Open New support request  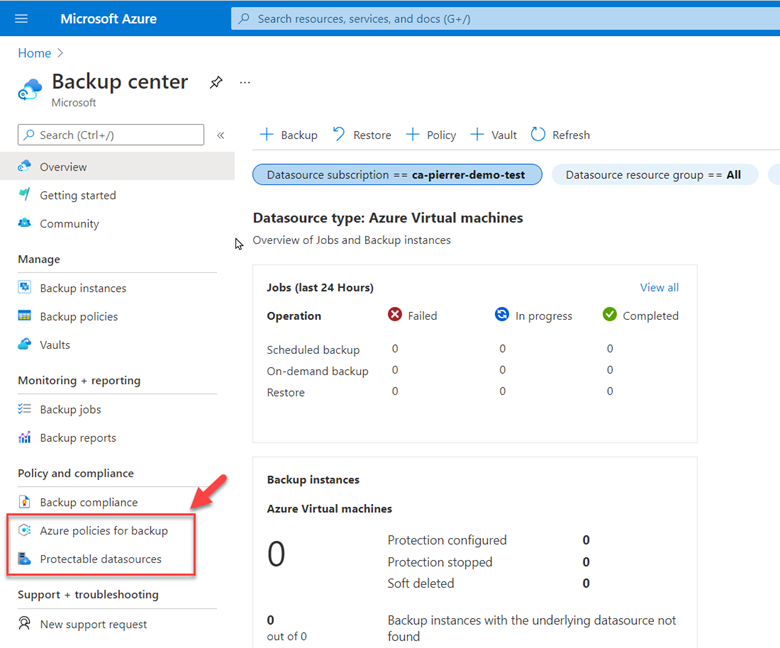tap(93, 624)
